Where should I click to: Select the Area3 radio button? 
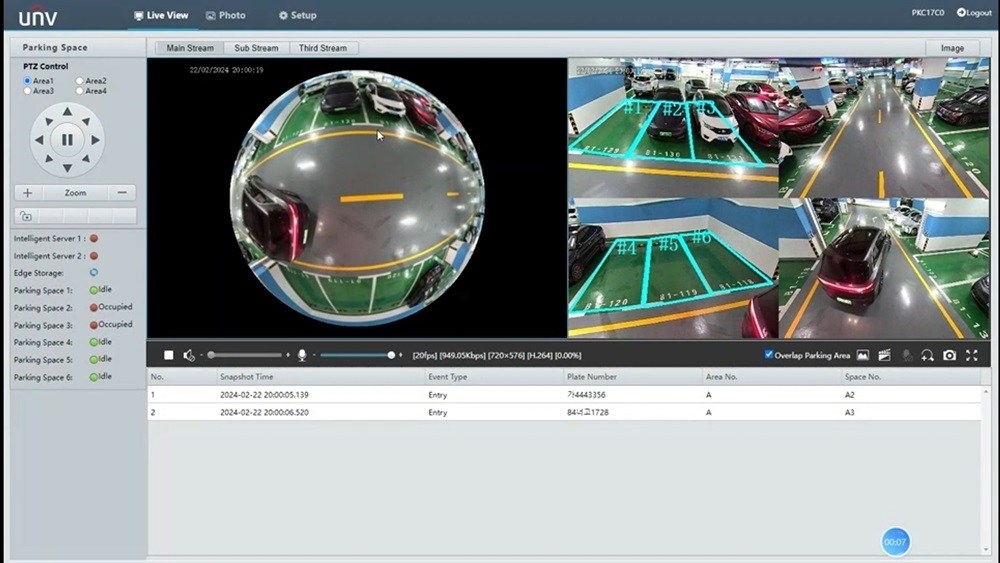28,91
